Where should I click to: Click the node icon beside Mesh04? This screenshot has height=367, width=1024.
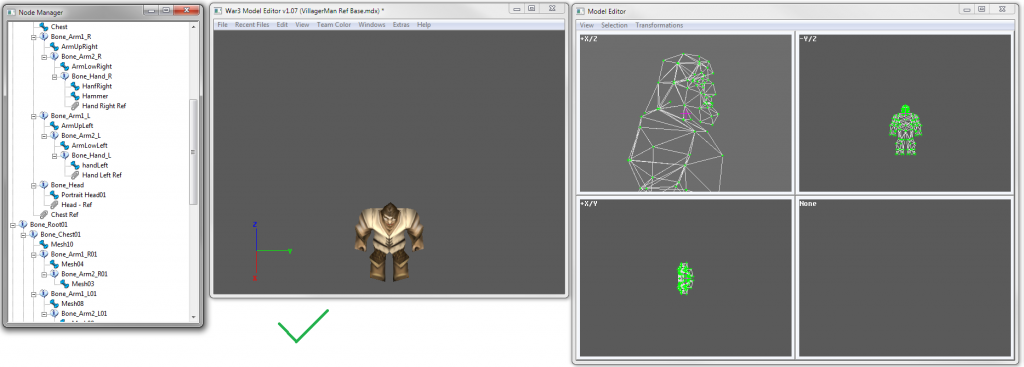[x=54, y=264]
